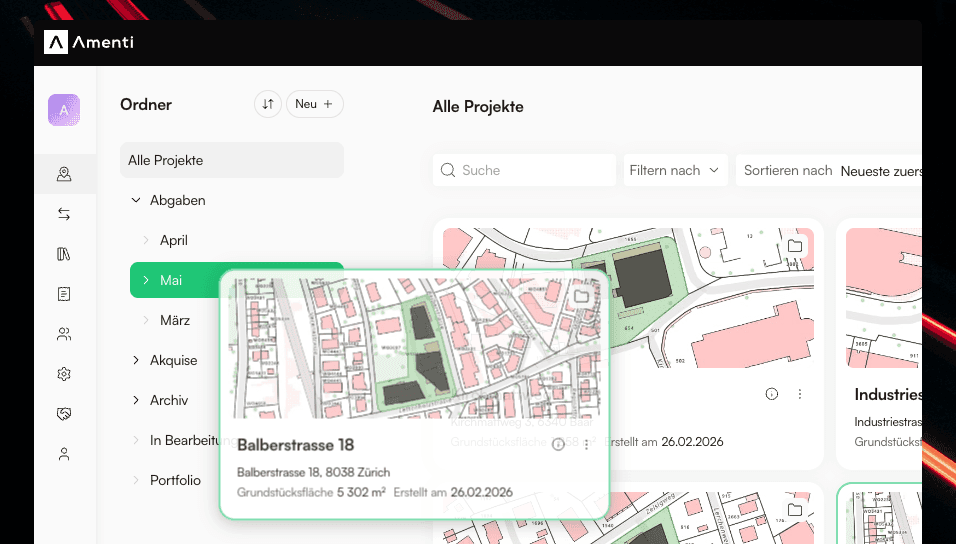The height and width of the screenshot is (544, 956).
Task: Click address Balberstrasse 18, 8038 Zürich
Action: [x=313, y=472]
